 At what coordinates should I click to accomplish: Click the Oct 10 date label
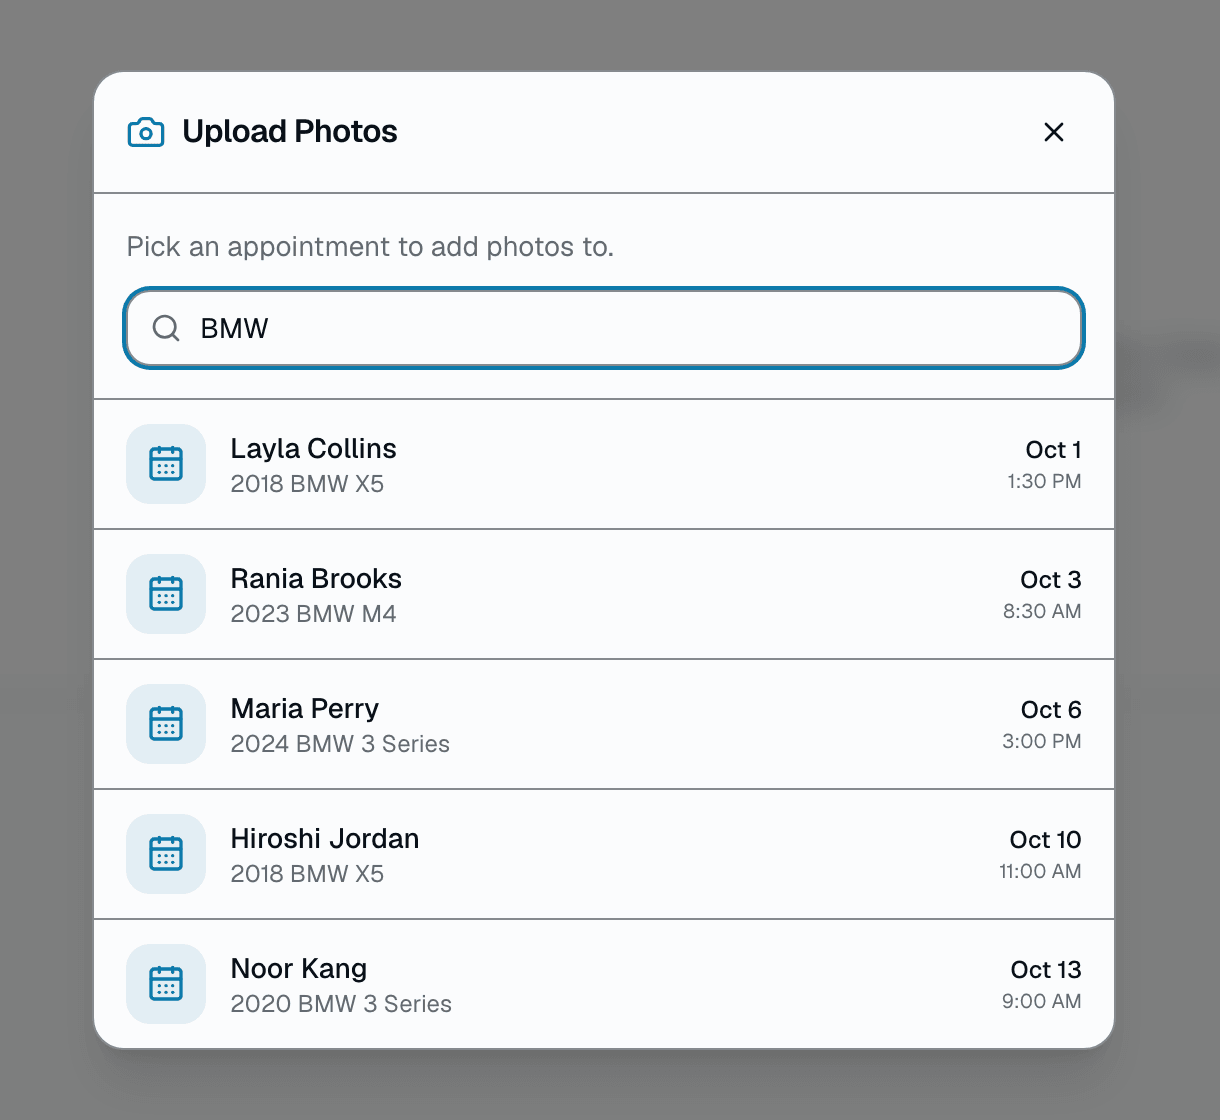tap(1046, 840)
